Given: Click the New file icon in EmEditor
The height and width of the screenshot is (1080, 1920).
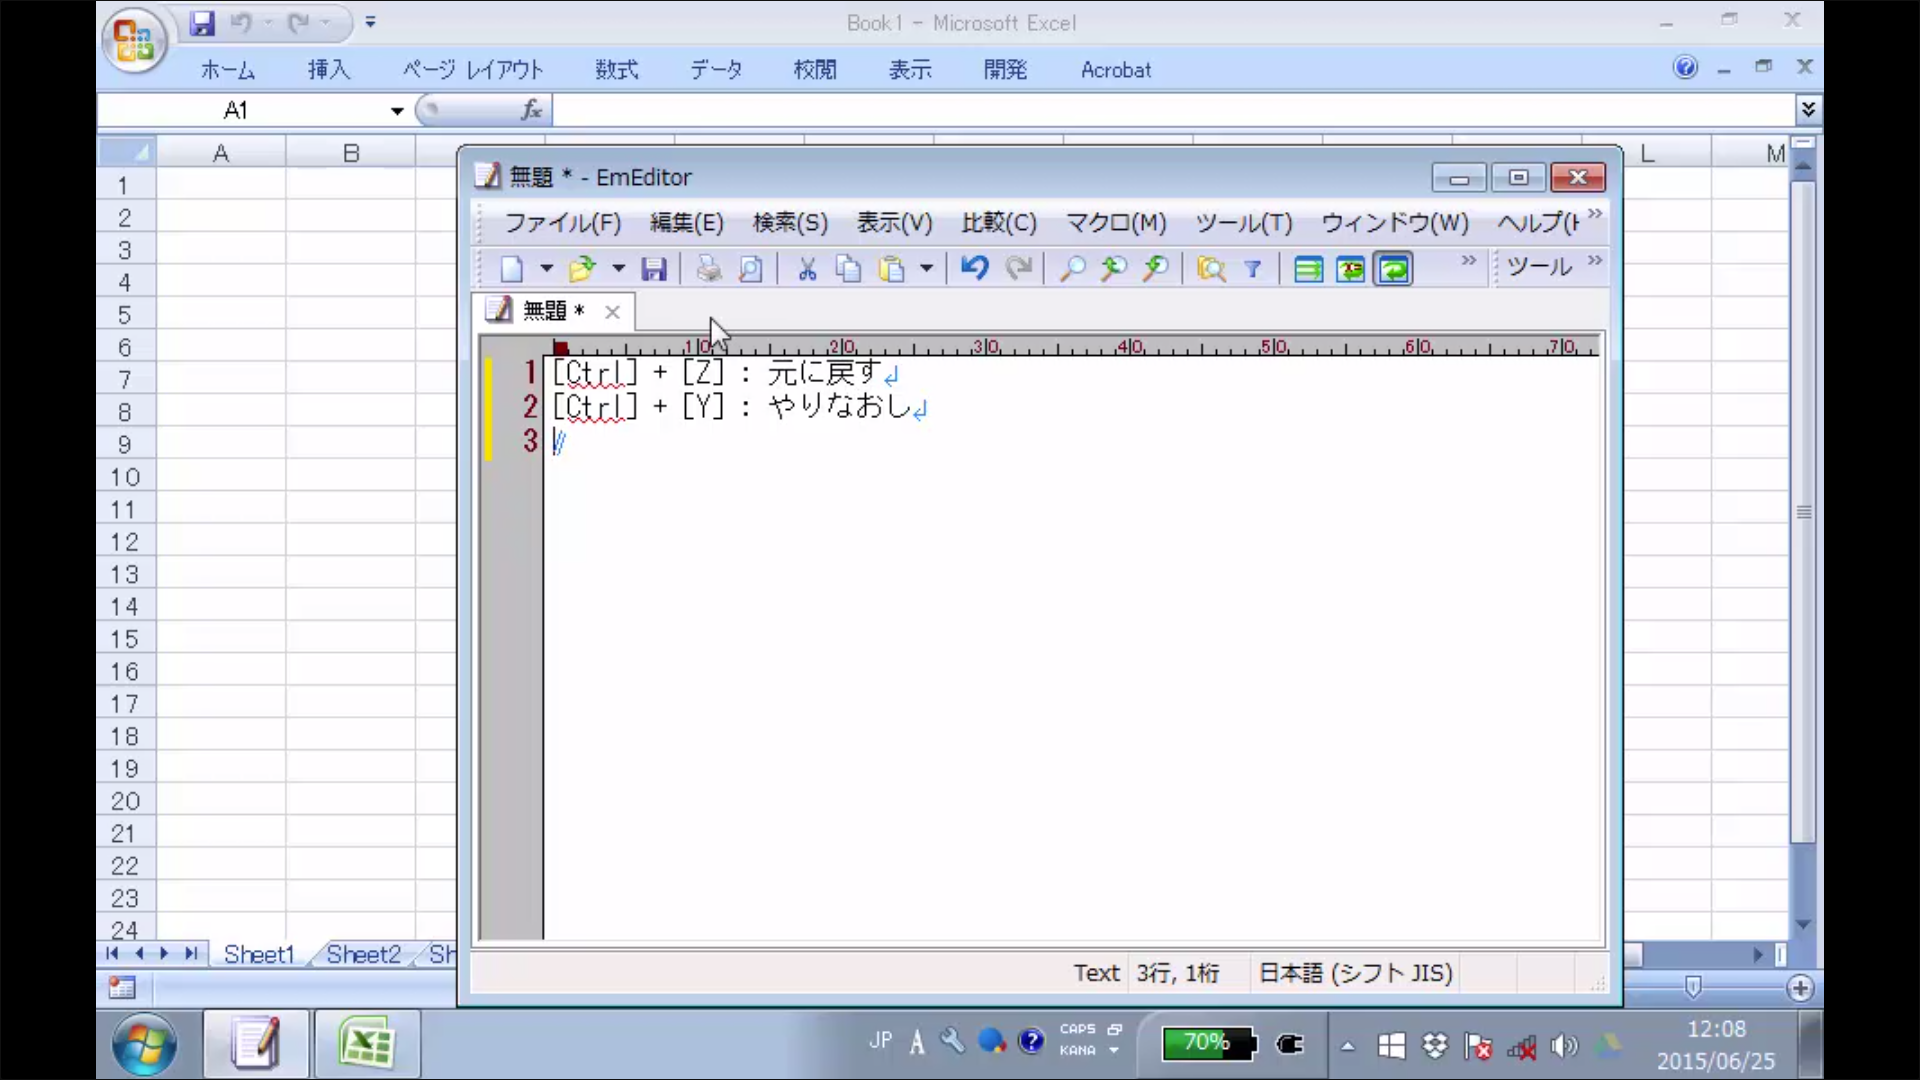Looking at the screenshot, I should [512, 269].
